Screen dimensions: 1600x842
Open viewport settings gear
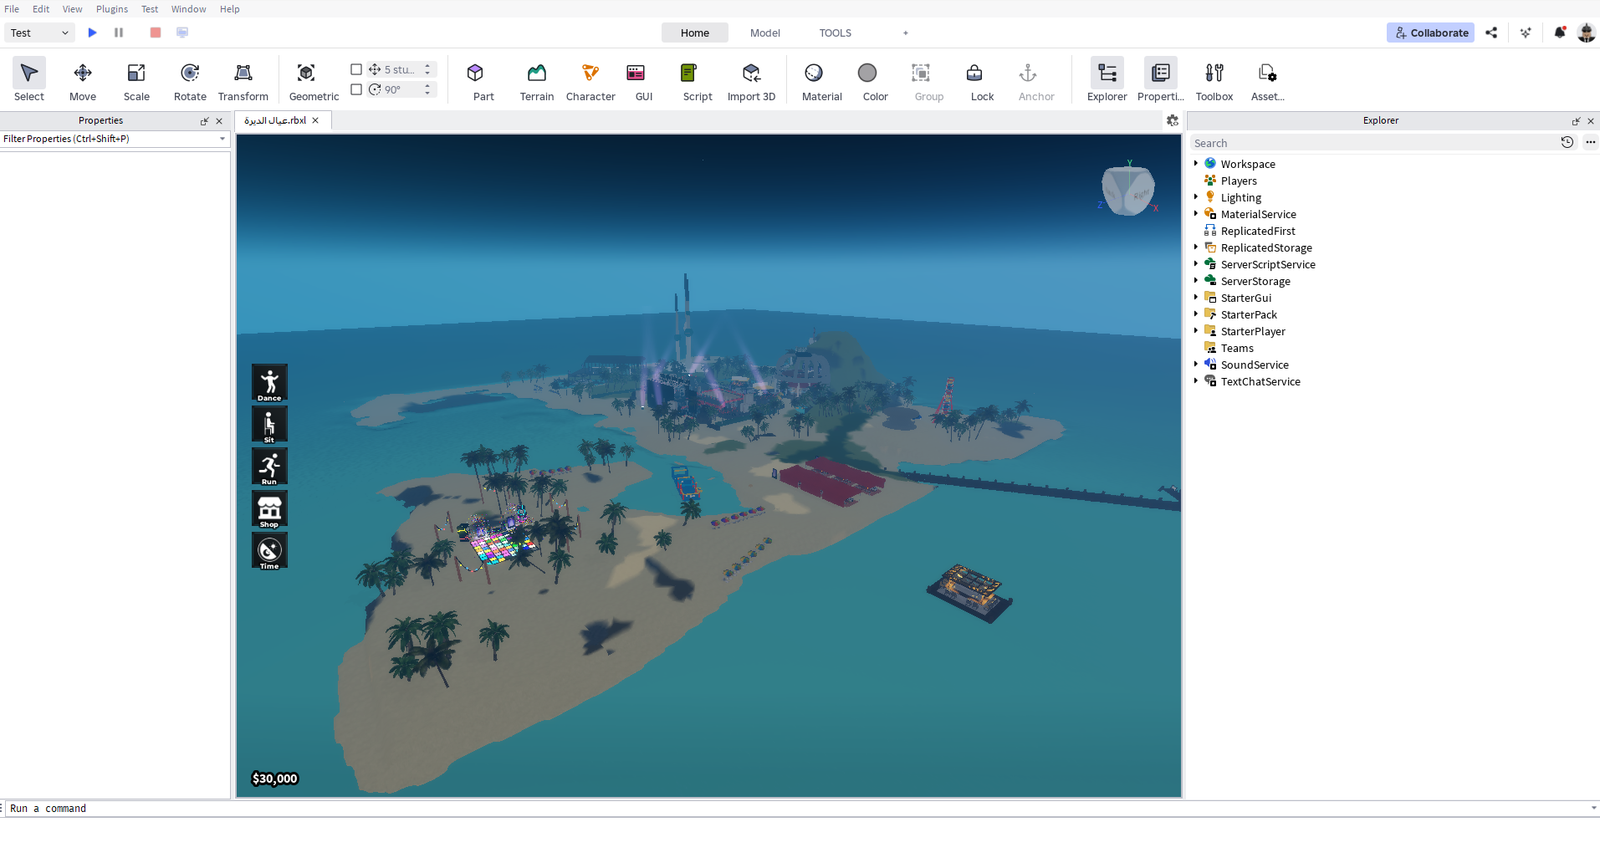1172,120
